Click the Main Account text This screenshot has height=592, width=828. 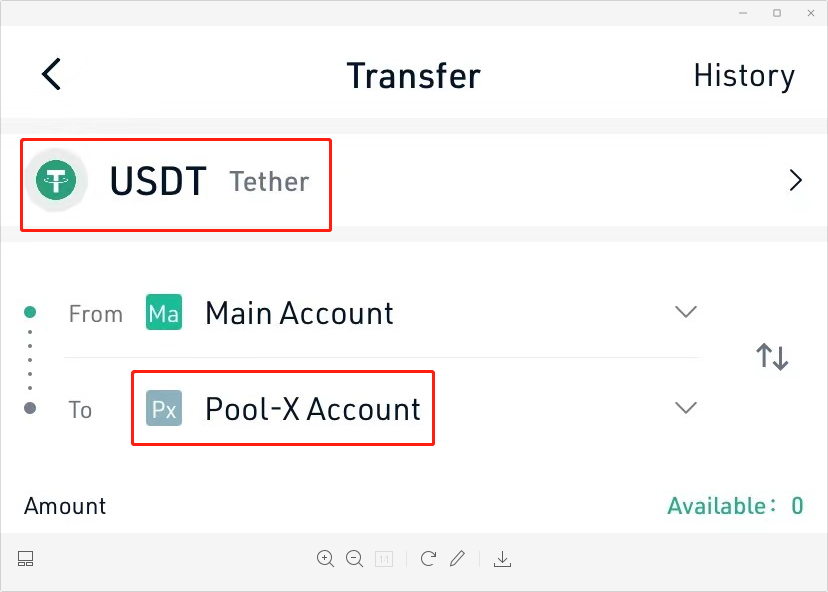tap(299, 313)
